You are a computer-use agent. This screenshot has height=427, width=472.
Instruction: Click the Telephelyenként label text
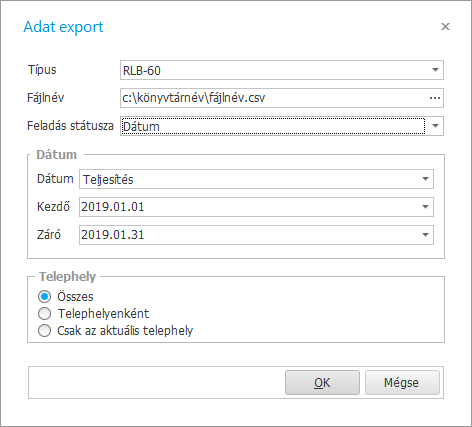[103, 314]
